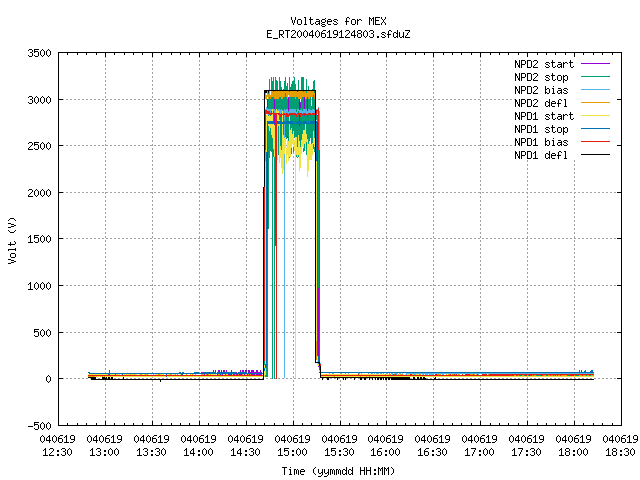
Task: Click the yellow NPD1 start legend line
Action: 595,116
